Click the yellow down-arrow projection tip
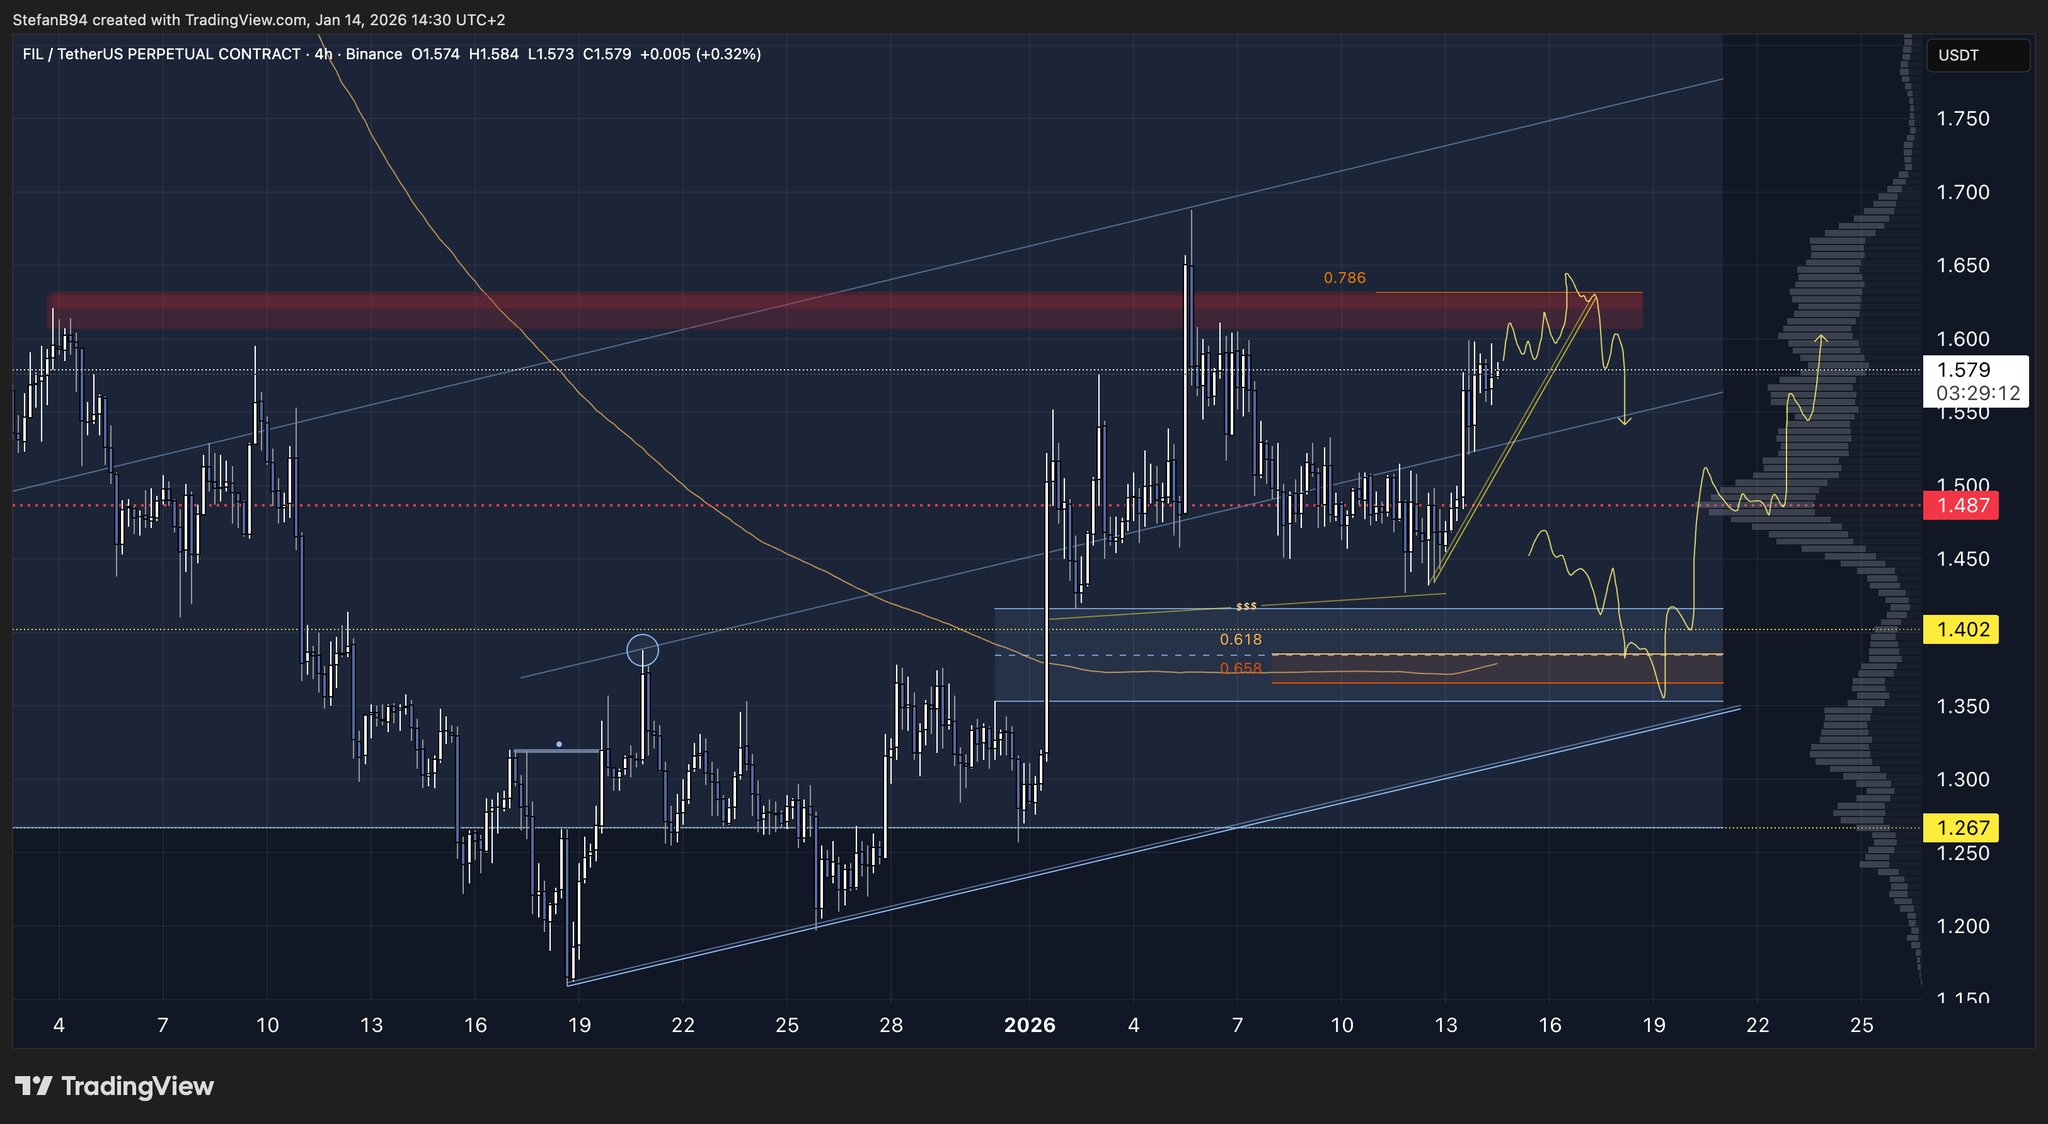 pyautogui.click(x=1625, y=422)
